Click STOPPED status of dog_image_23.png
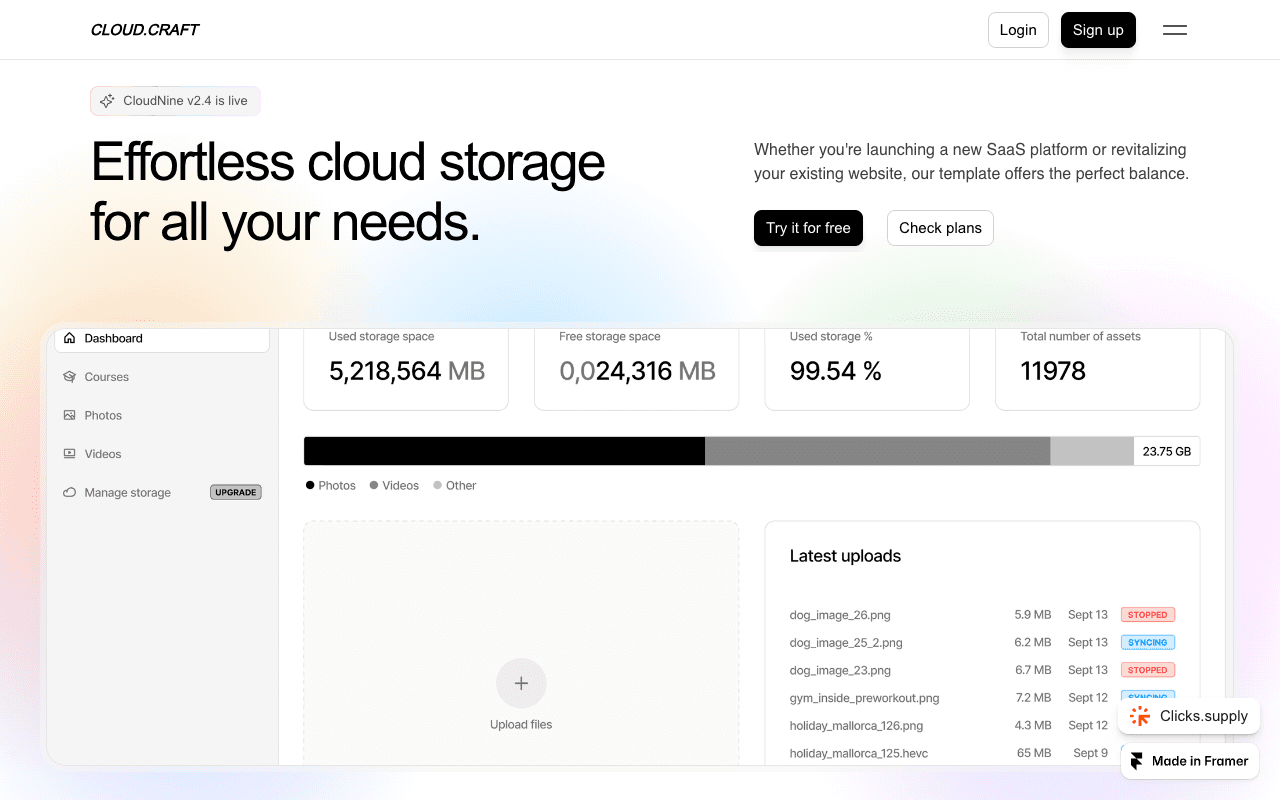The image size is (1280, 800). point(1148,670)
